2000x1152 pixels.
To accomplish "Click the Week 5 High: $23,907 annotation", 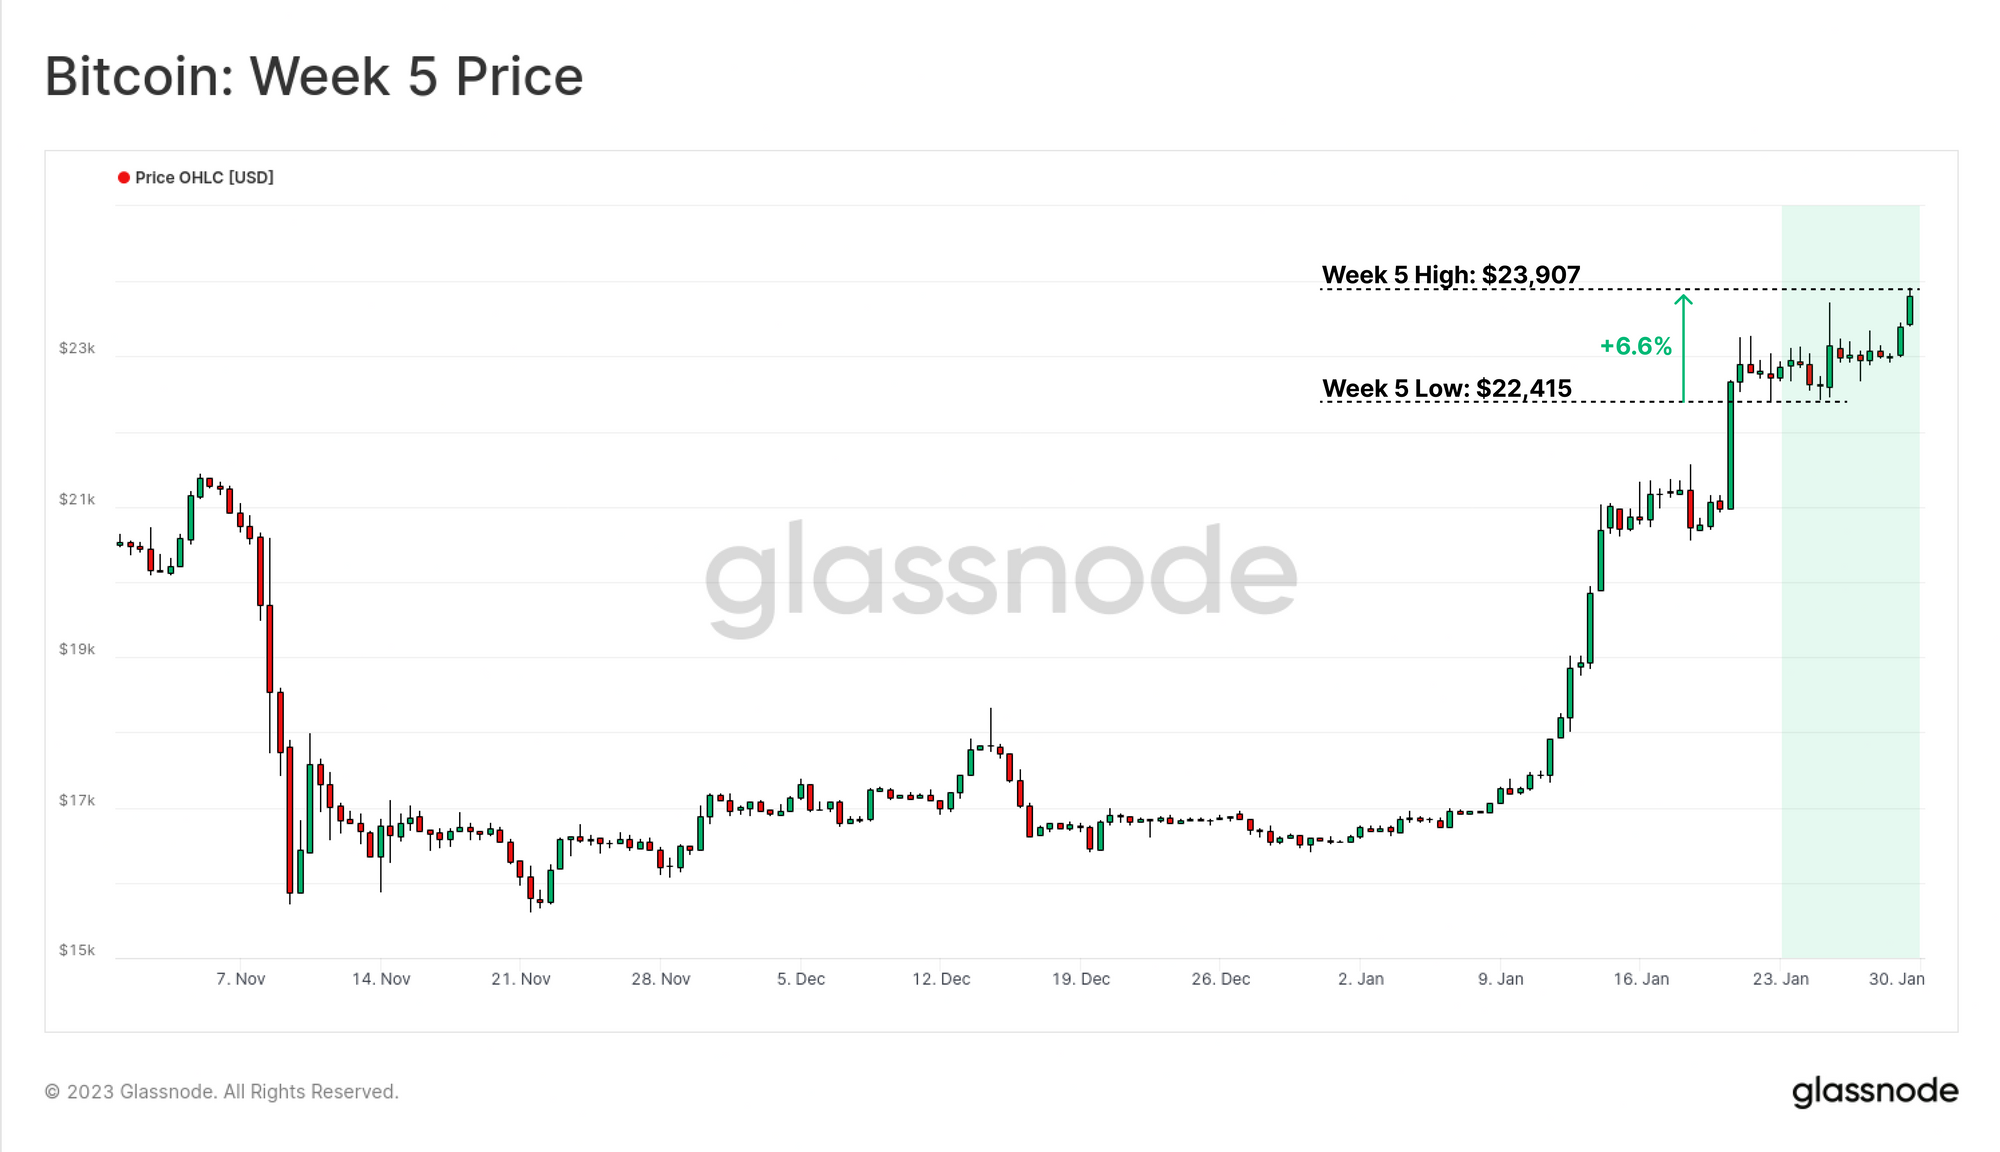I will pos(1451,275).
